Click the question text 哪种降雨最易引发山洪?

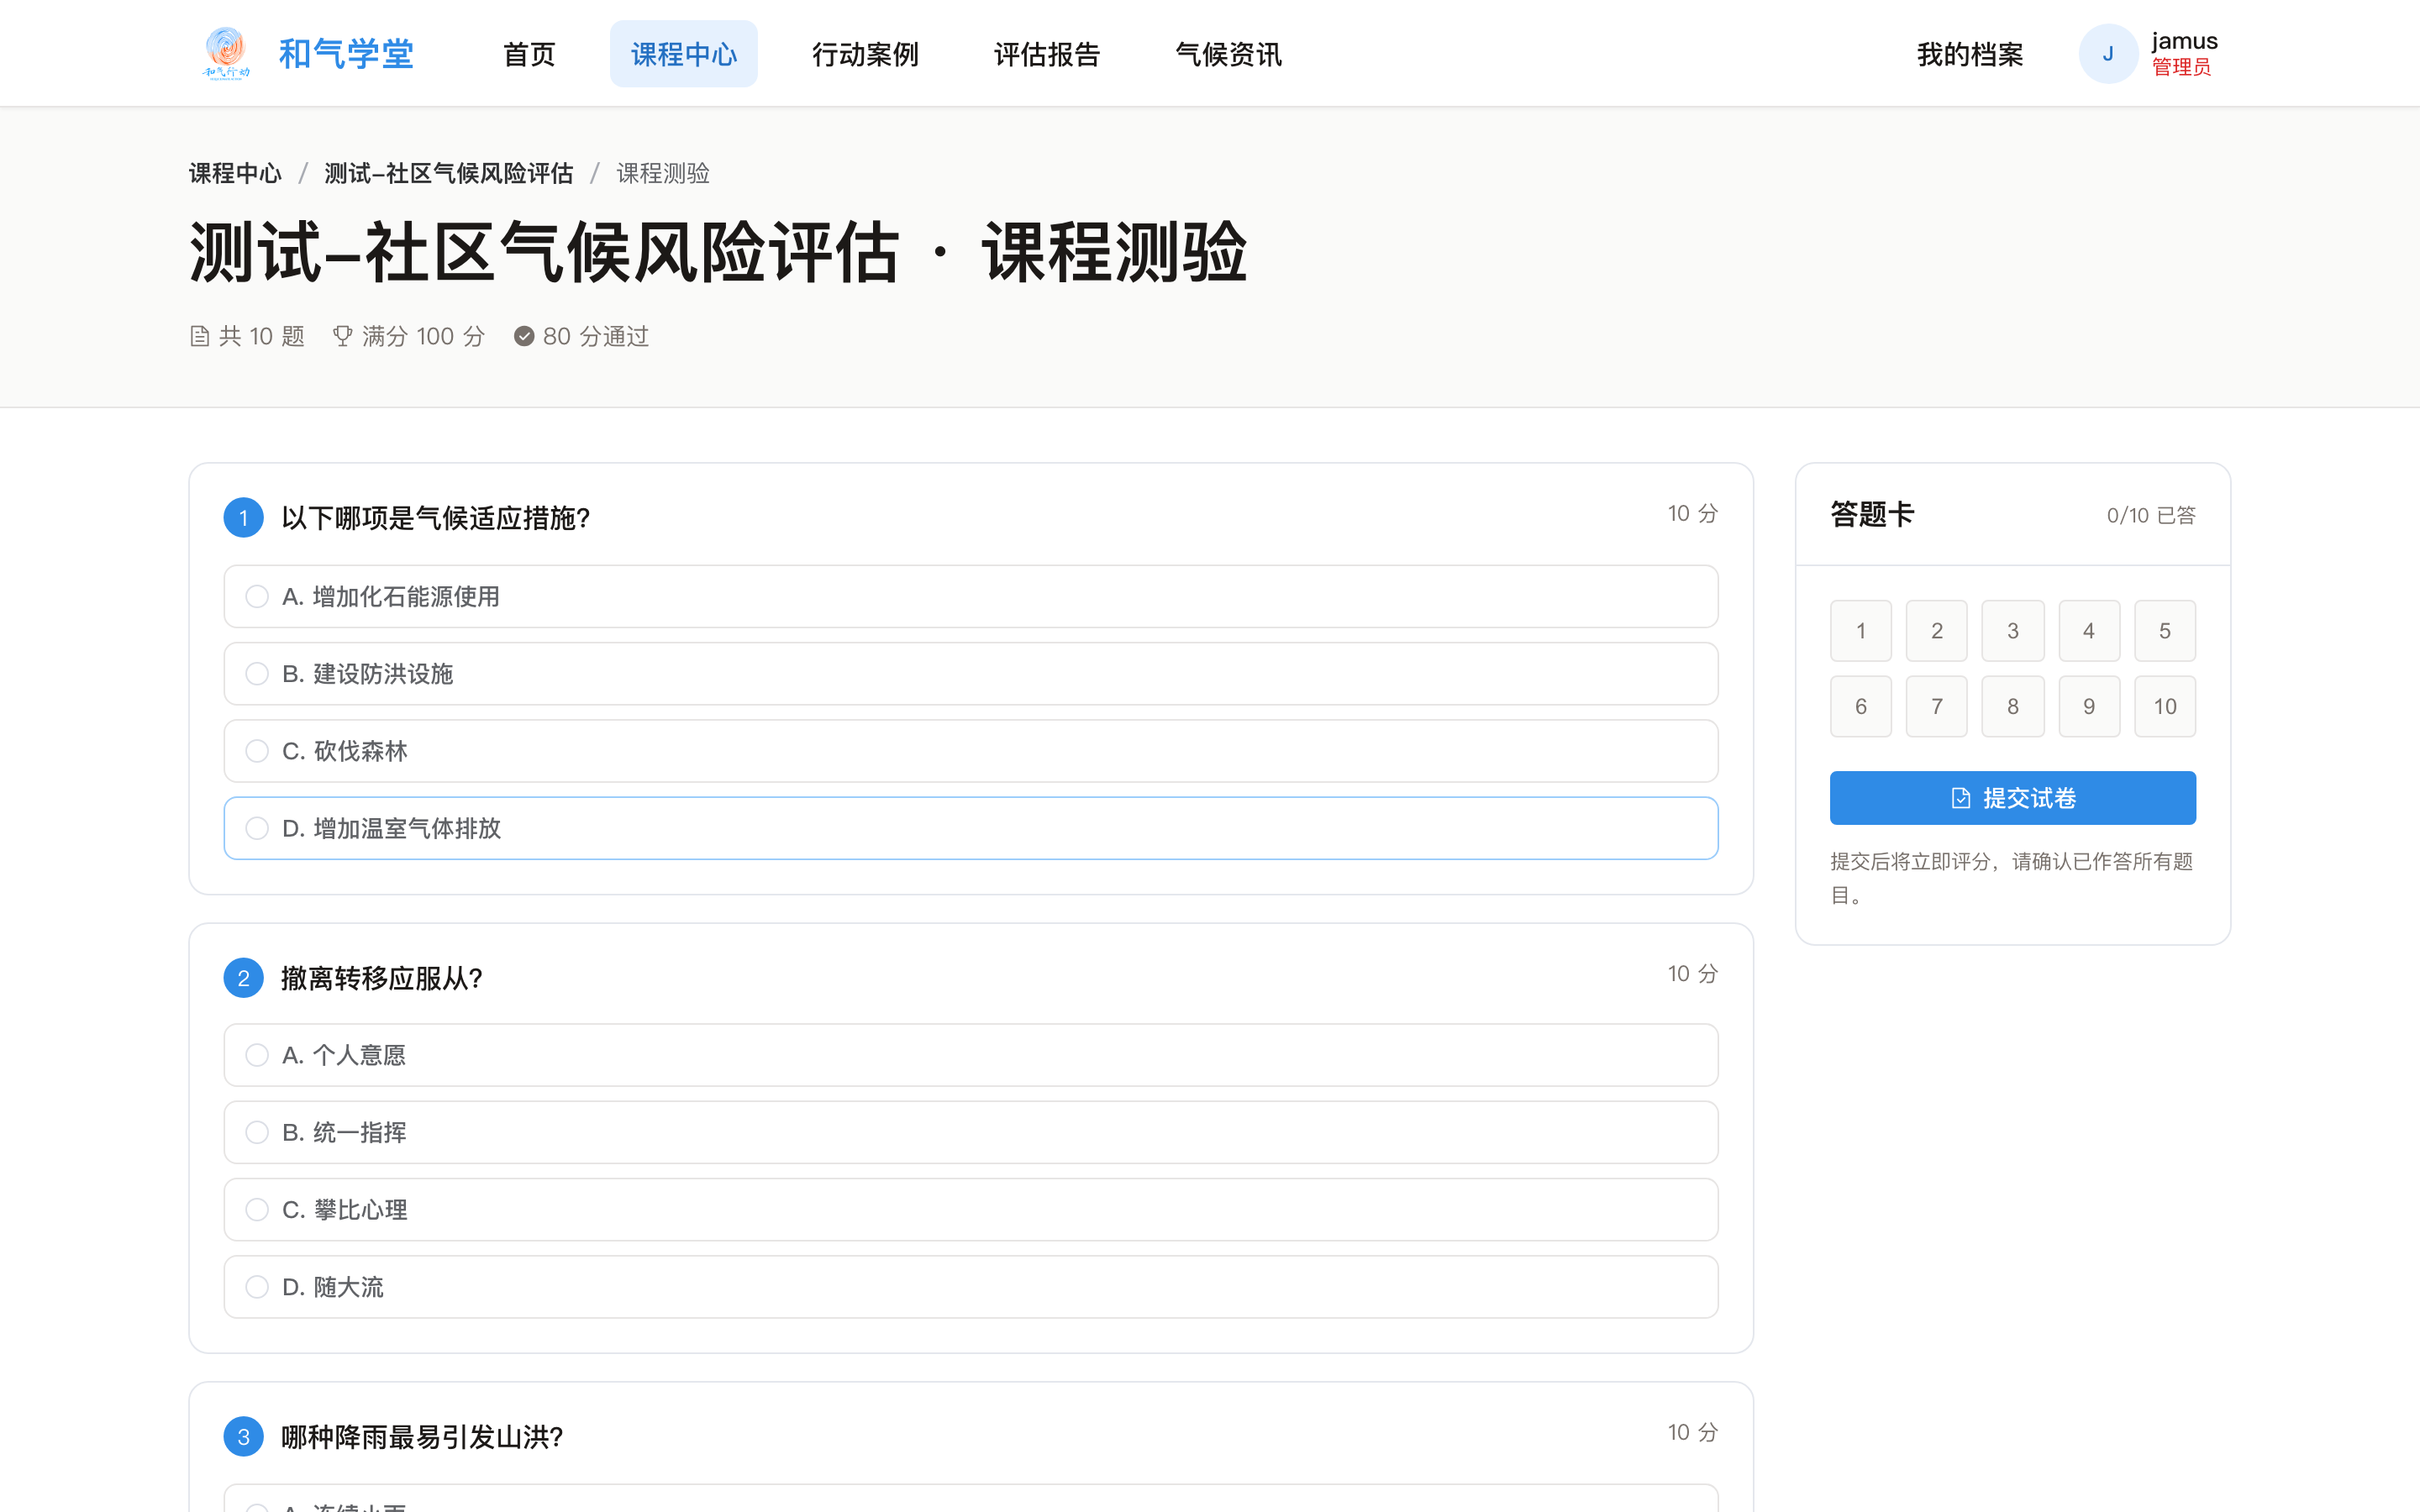(422, 1437)
